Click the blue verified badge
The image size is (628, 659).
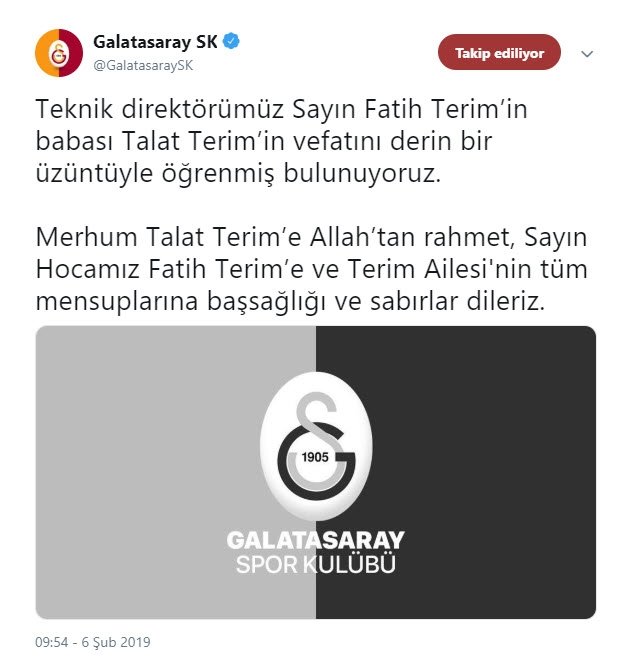[x=231, y=41]
